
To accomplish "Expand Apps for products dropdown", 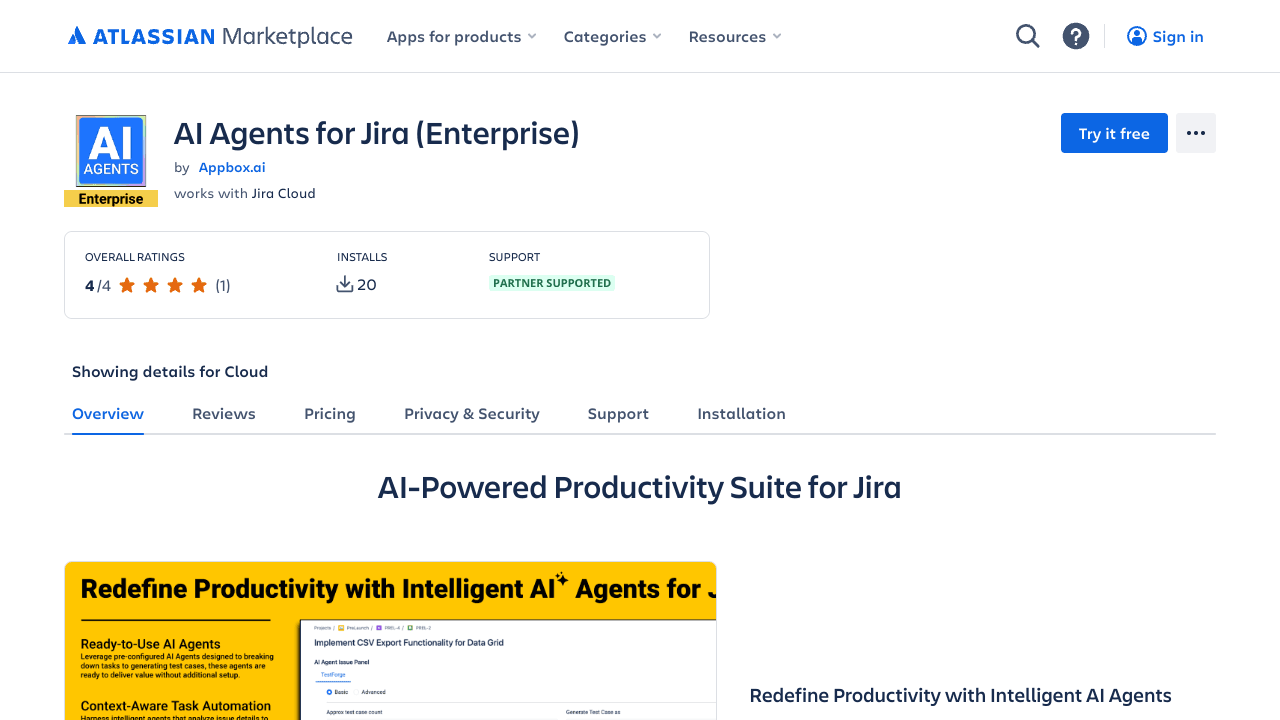I will pyautogui.click(x=462, y=36).
